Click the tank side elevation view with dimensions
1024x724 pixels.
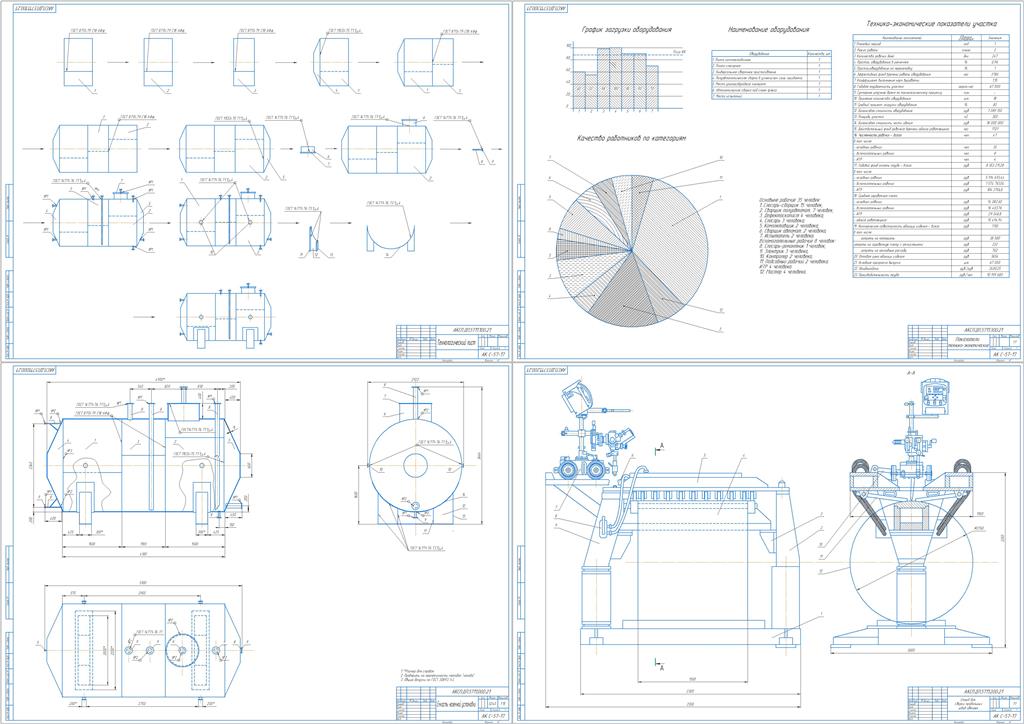tap(144, 467)
